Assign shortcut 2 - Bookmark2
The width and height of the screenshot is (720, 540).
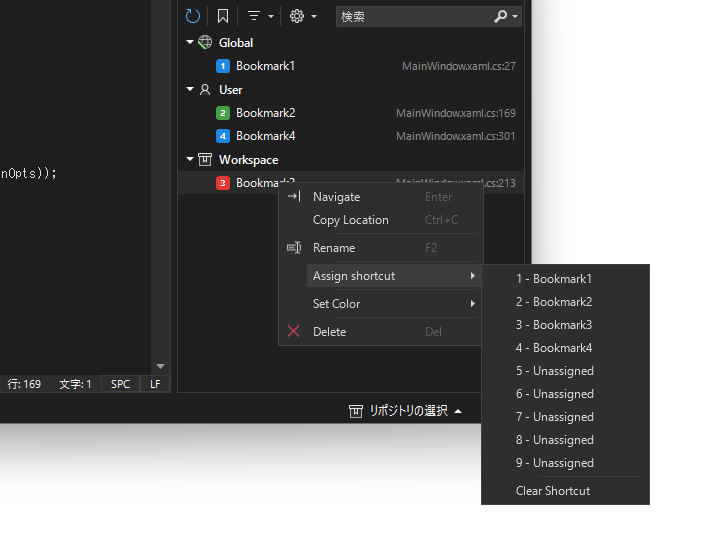(565, 302)
